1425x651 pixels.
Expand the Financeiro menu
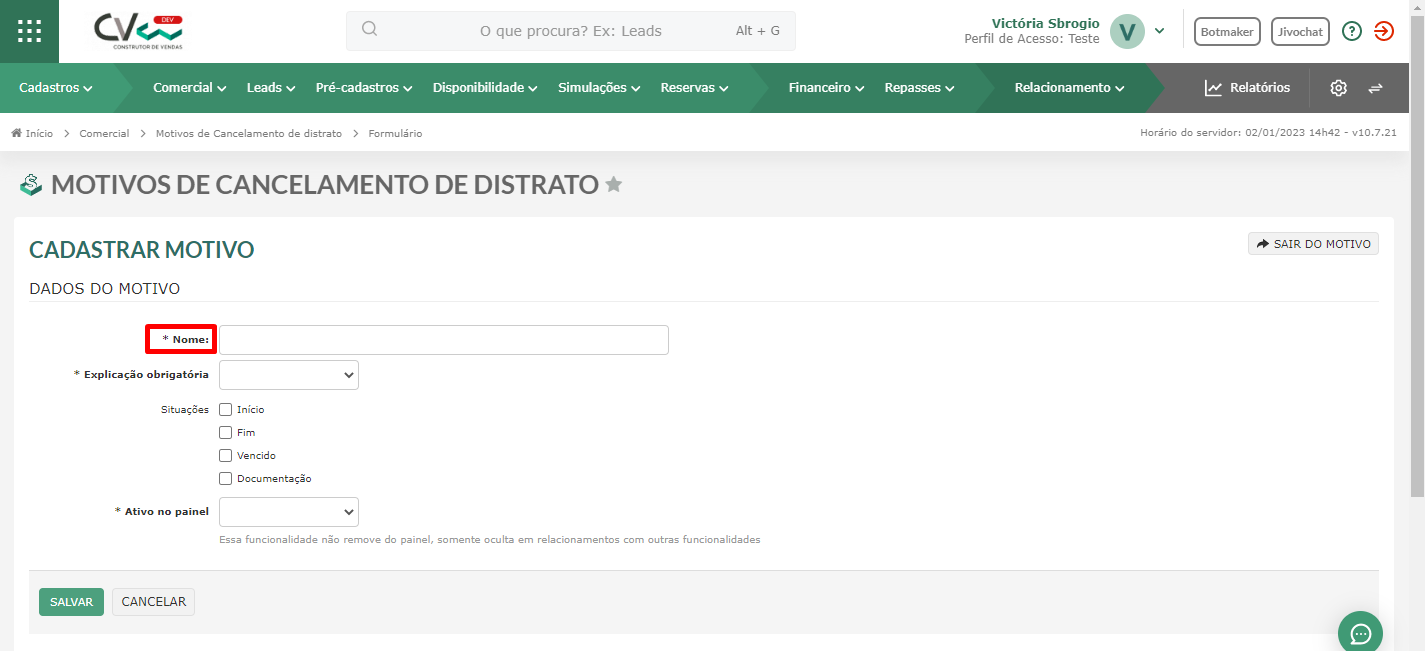pos(827,88)
